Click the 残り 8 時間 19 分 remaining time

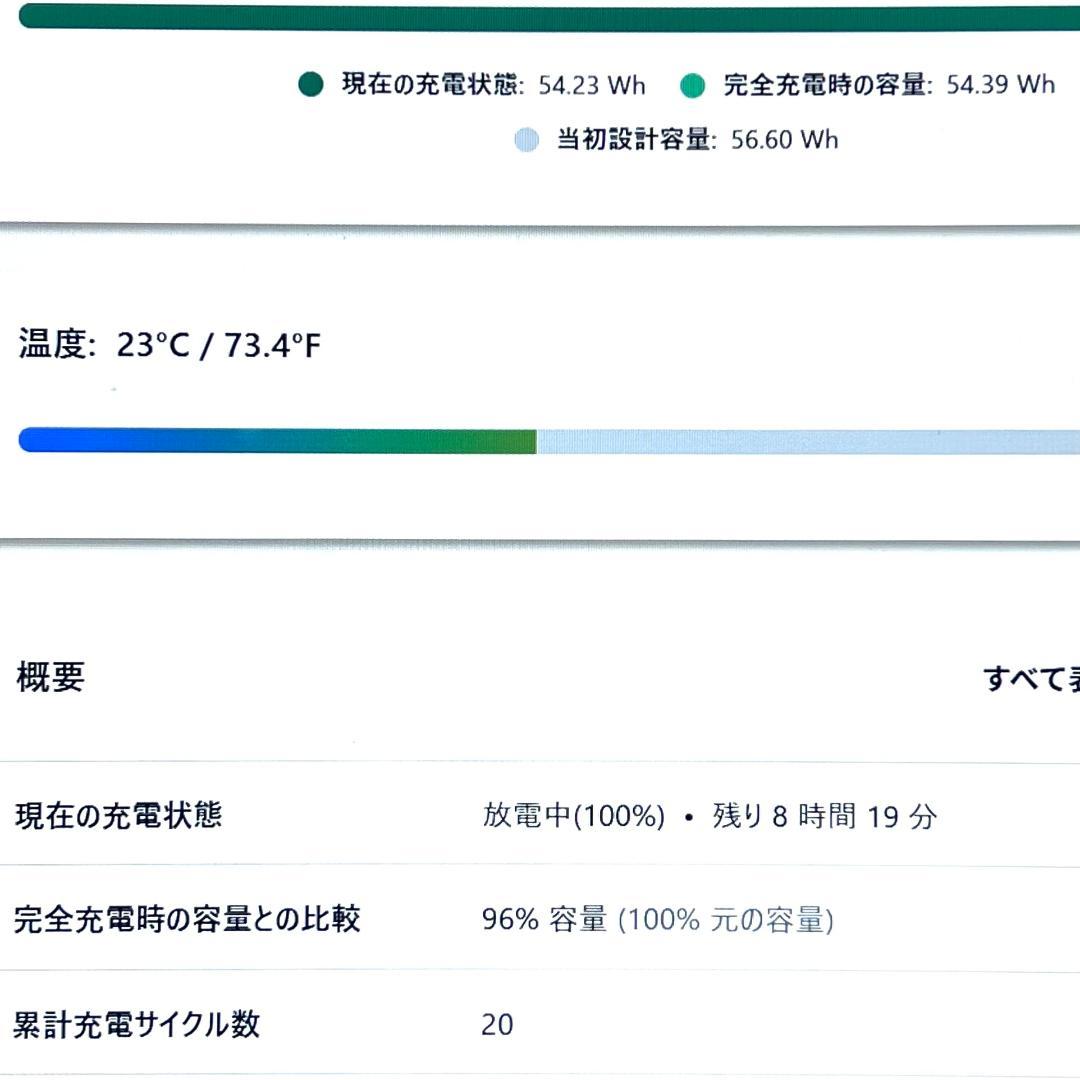tap(825, 817)
